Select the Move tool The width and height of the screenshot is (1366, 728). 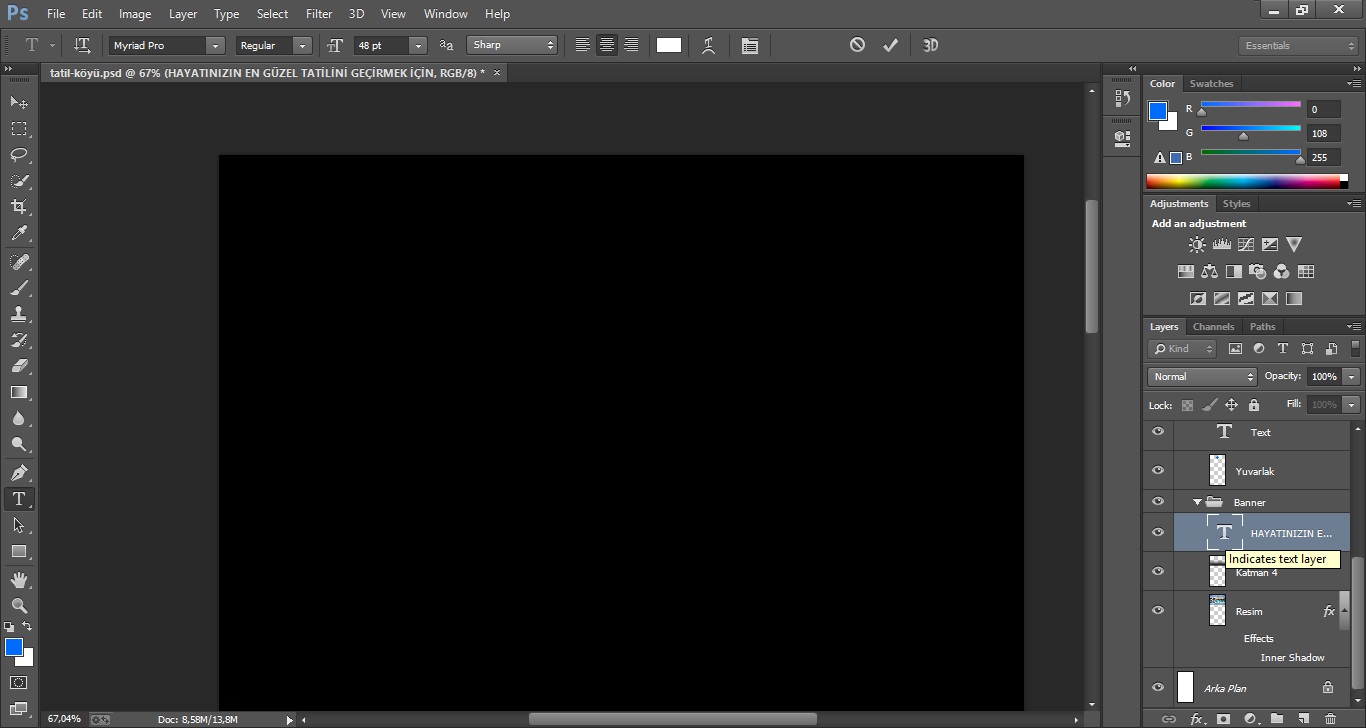coord(19,102)
